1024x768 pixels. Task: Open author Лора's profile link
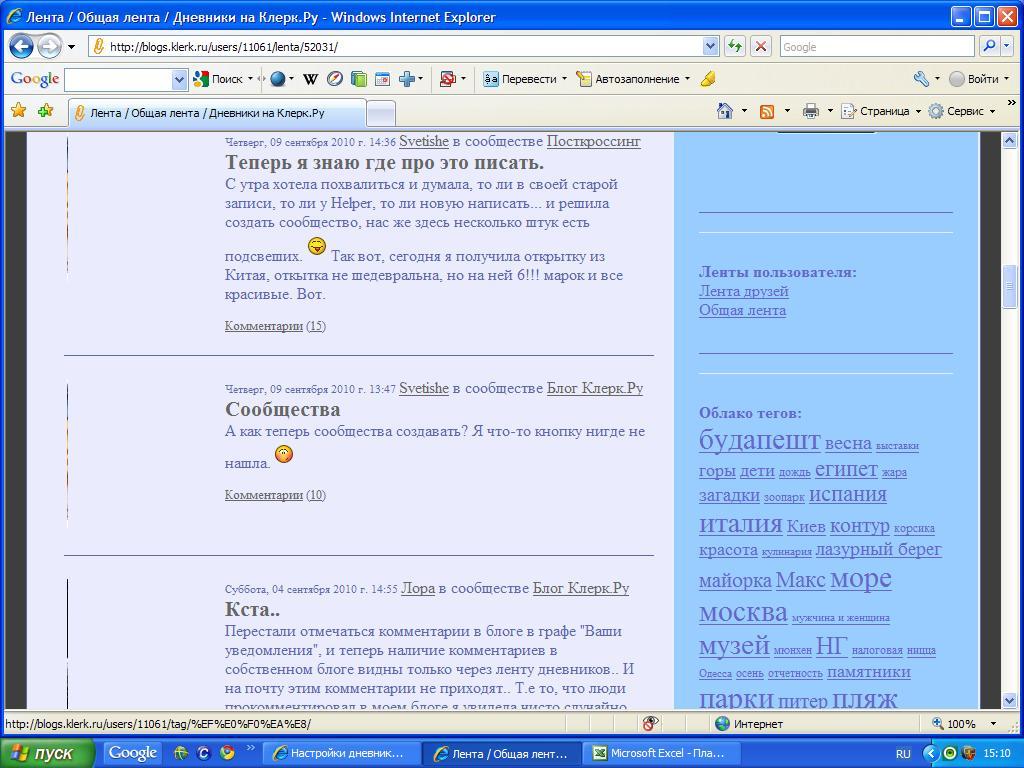[x=417, y=588]
